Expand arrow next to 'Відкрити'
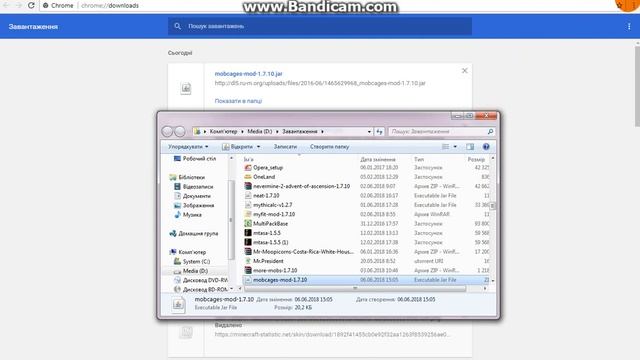The height and width of the screenshot is (360, 640). click(x=258, y=147)
